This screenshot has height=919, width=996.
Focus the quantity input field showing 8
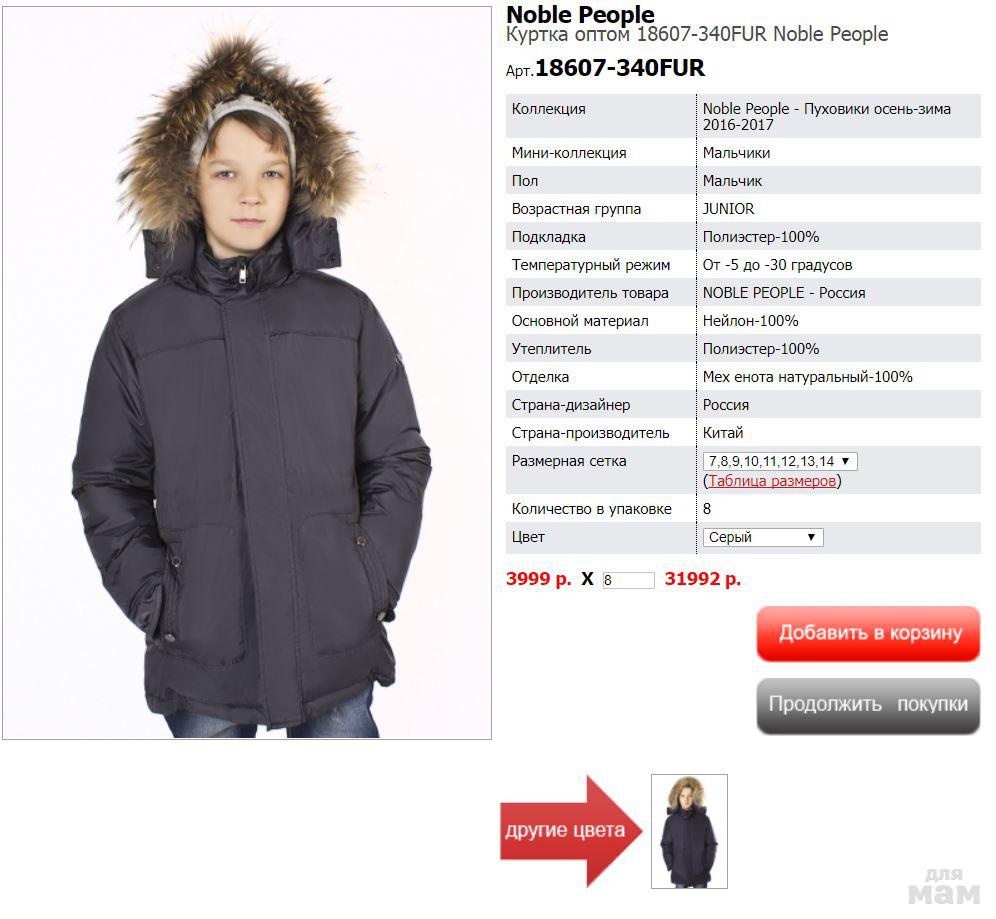[628, 580]
